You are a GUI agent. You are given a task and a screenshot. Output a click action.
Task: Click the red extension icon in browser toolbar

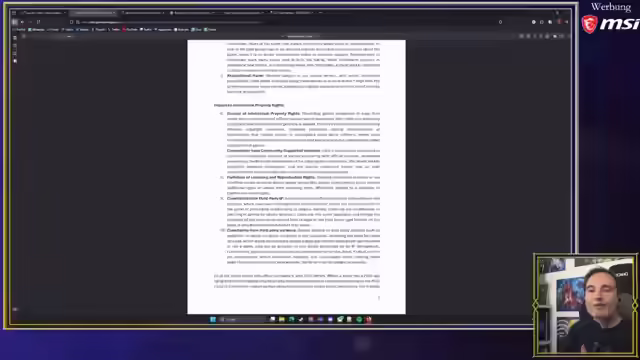coord(559,22)
